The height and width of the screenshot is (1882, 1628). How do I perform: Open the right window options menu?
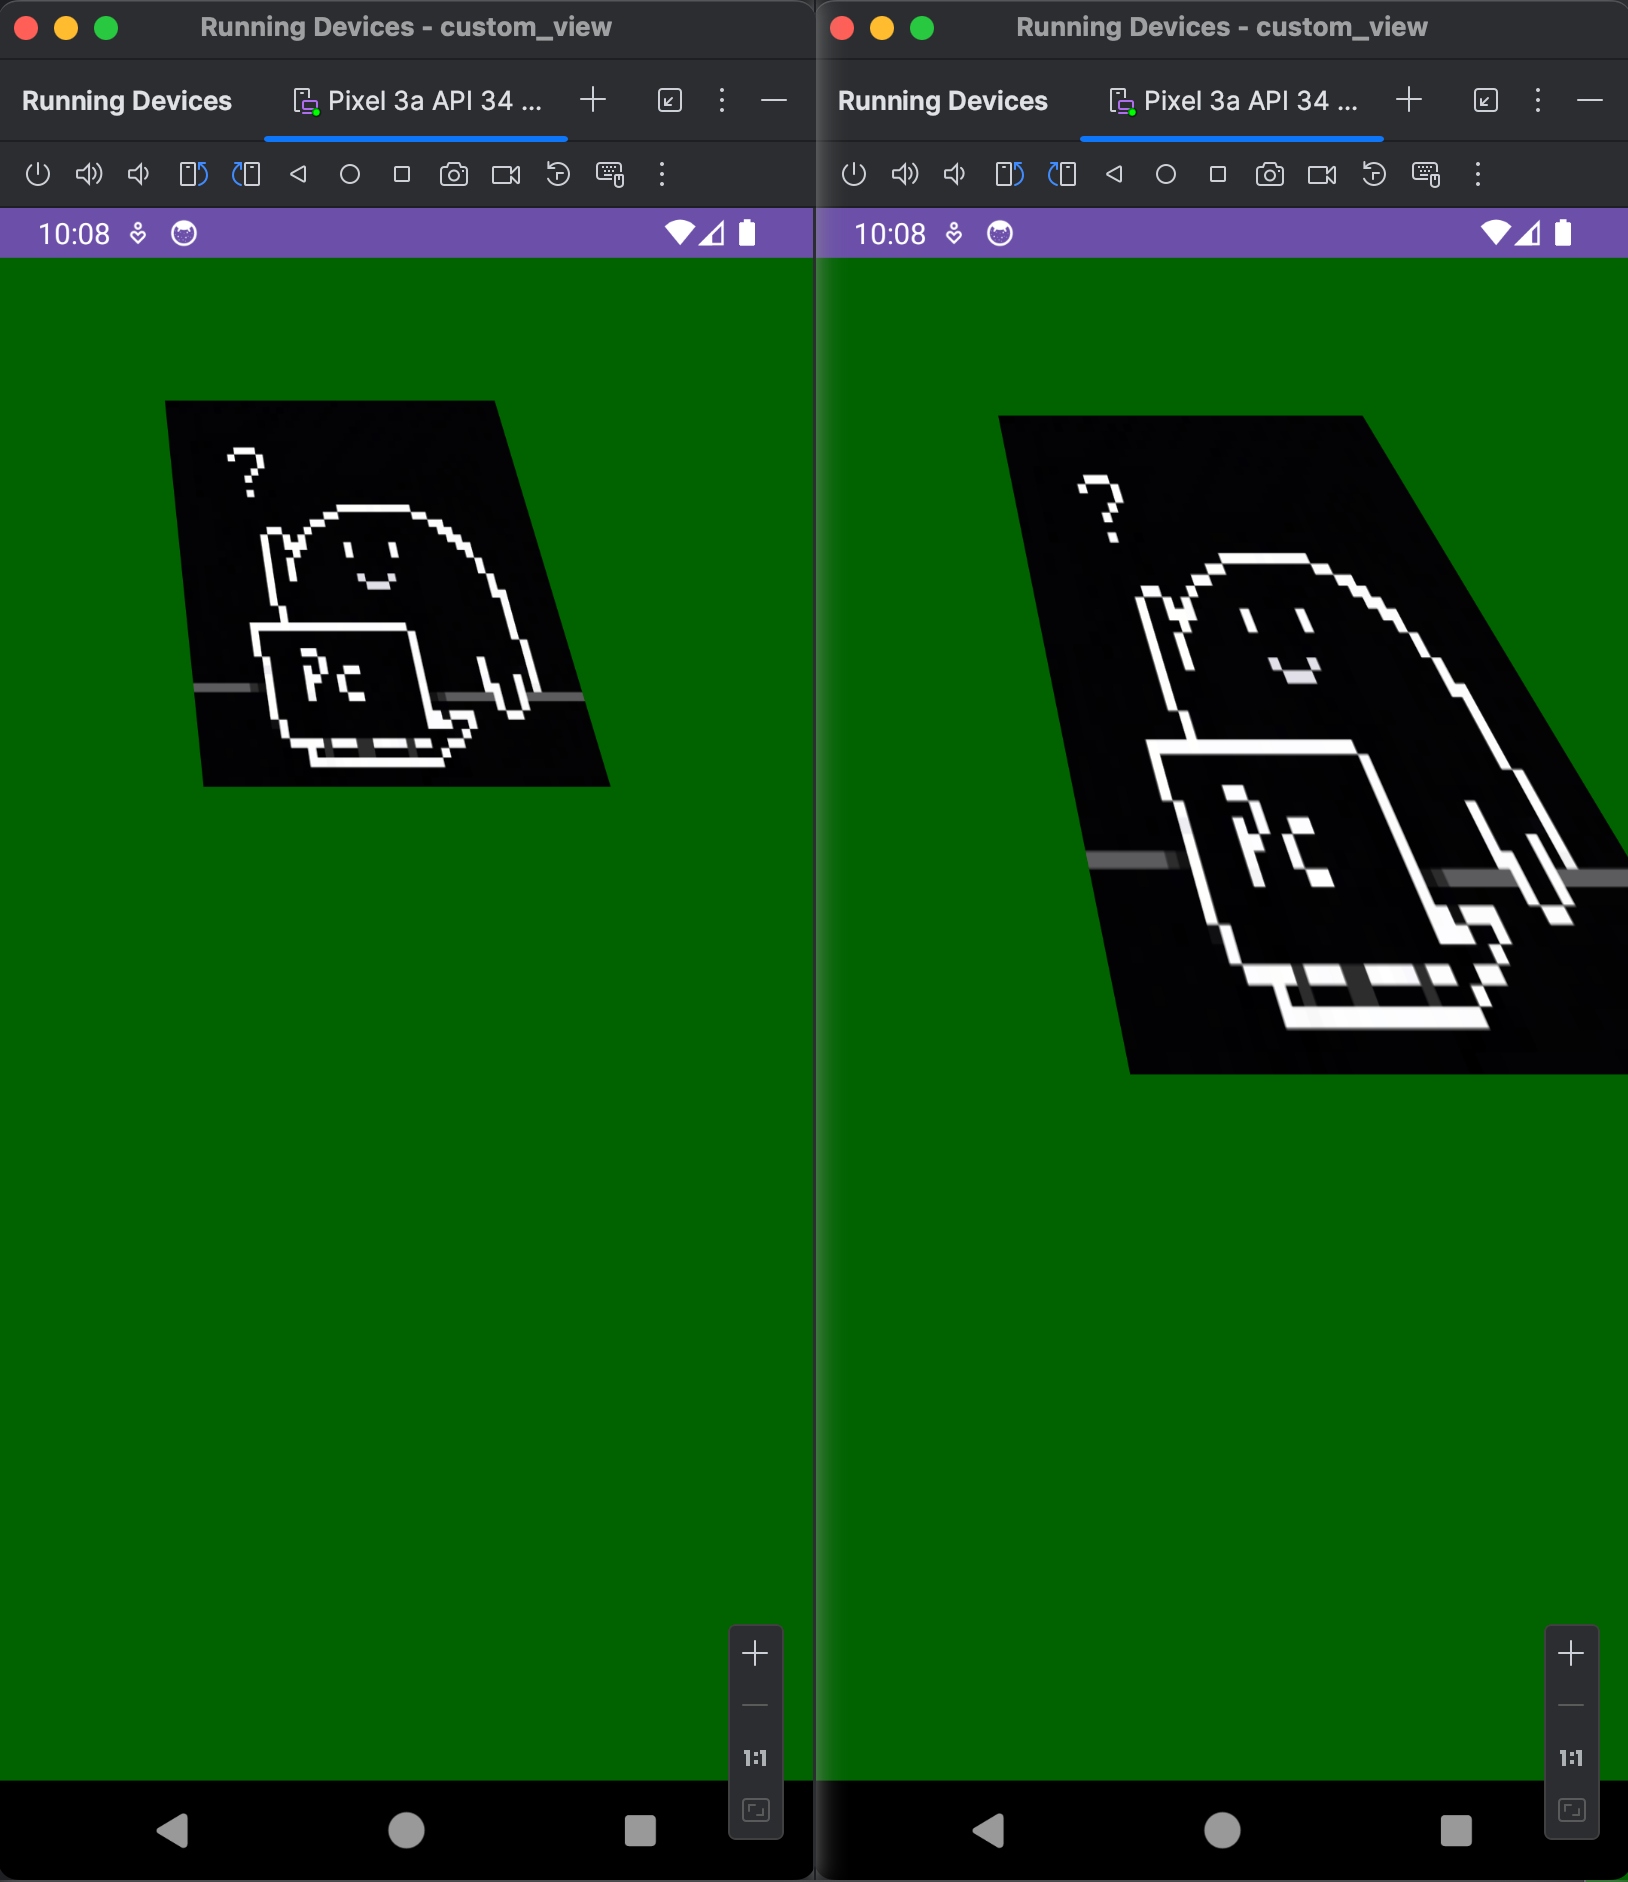(1536, 100)
